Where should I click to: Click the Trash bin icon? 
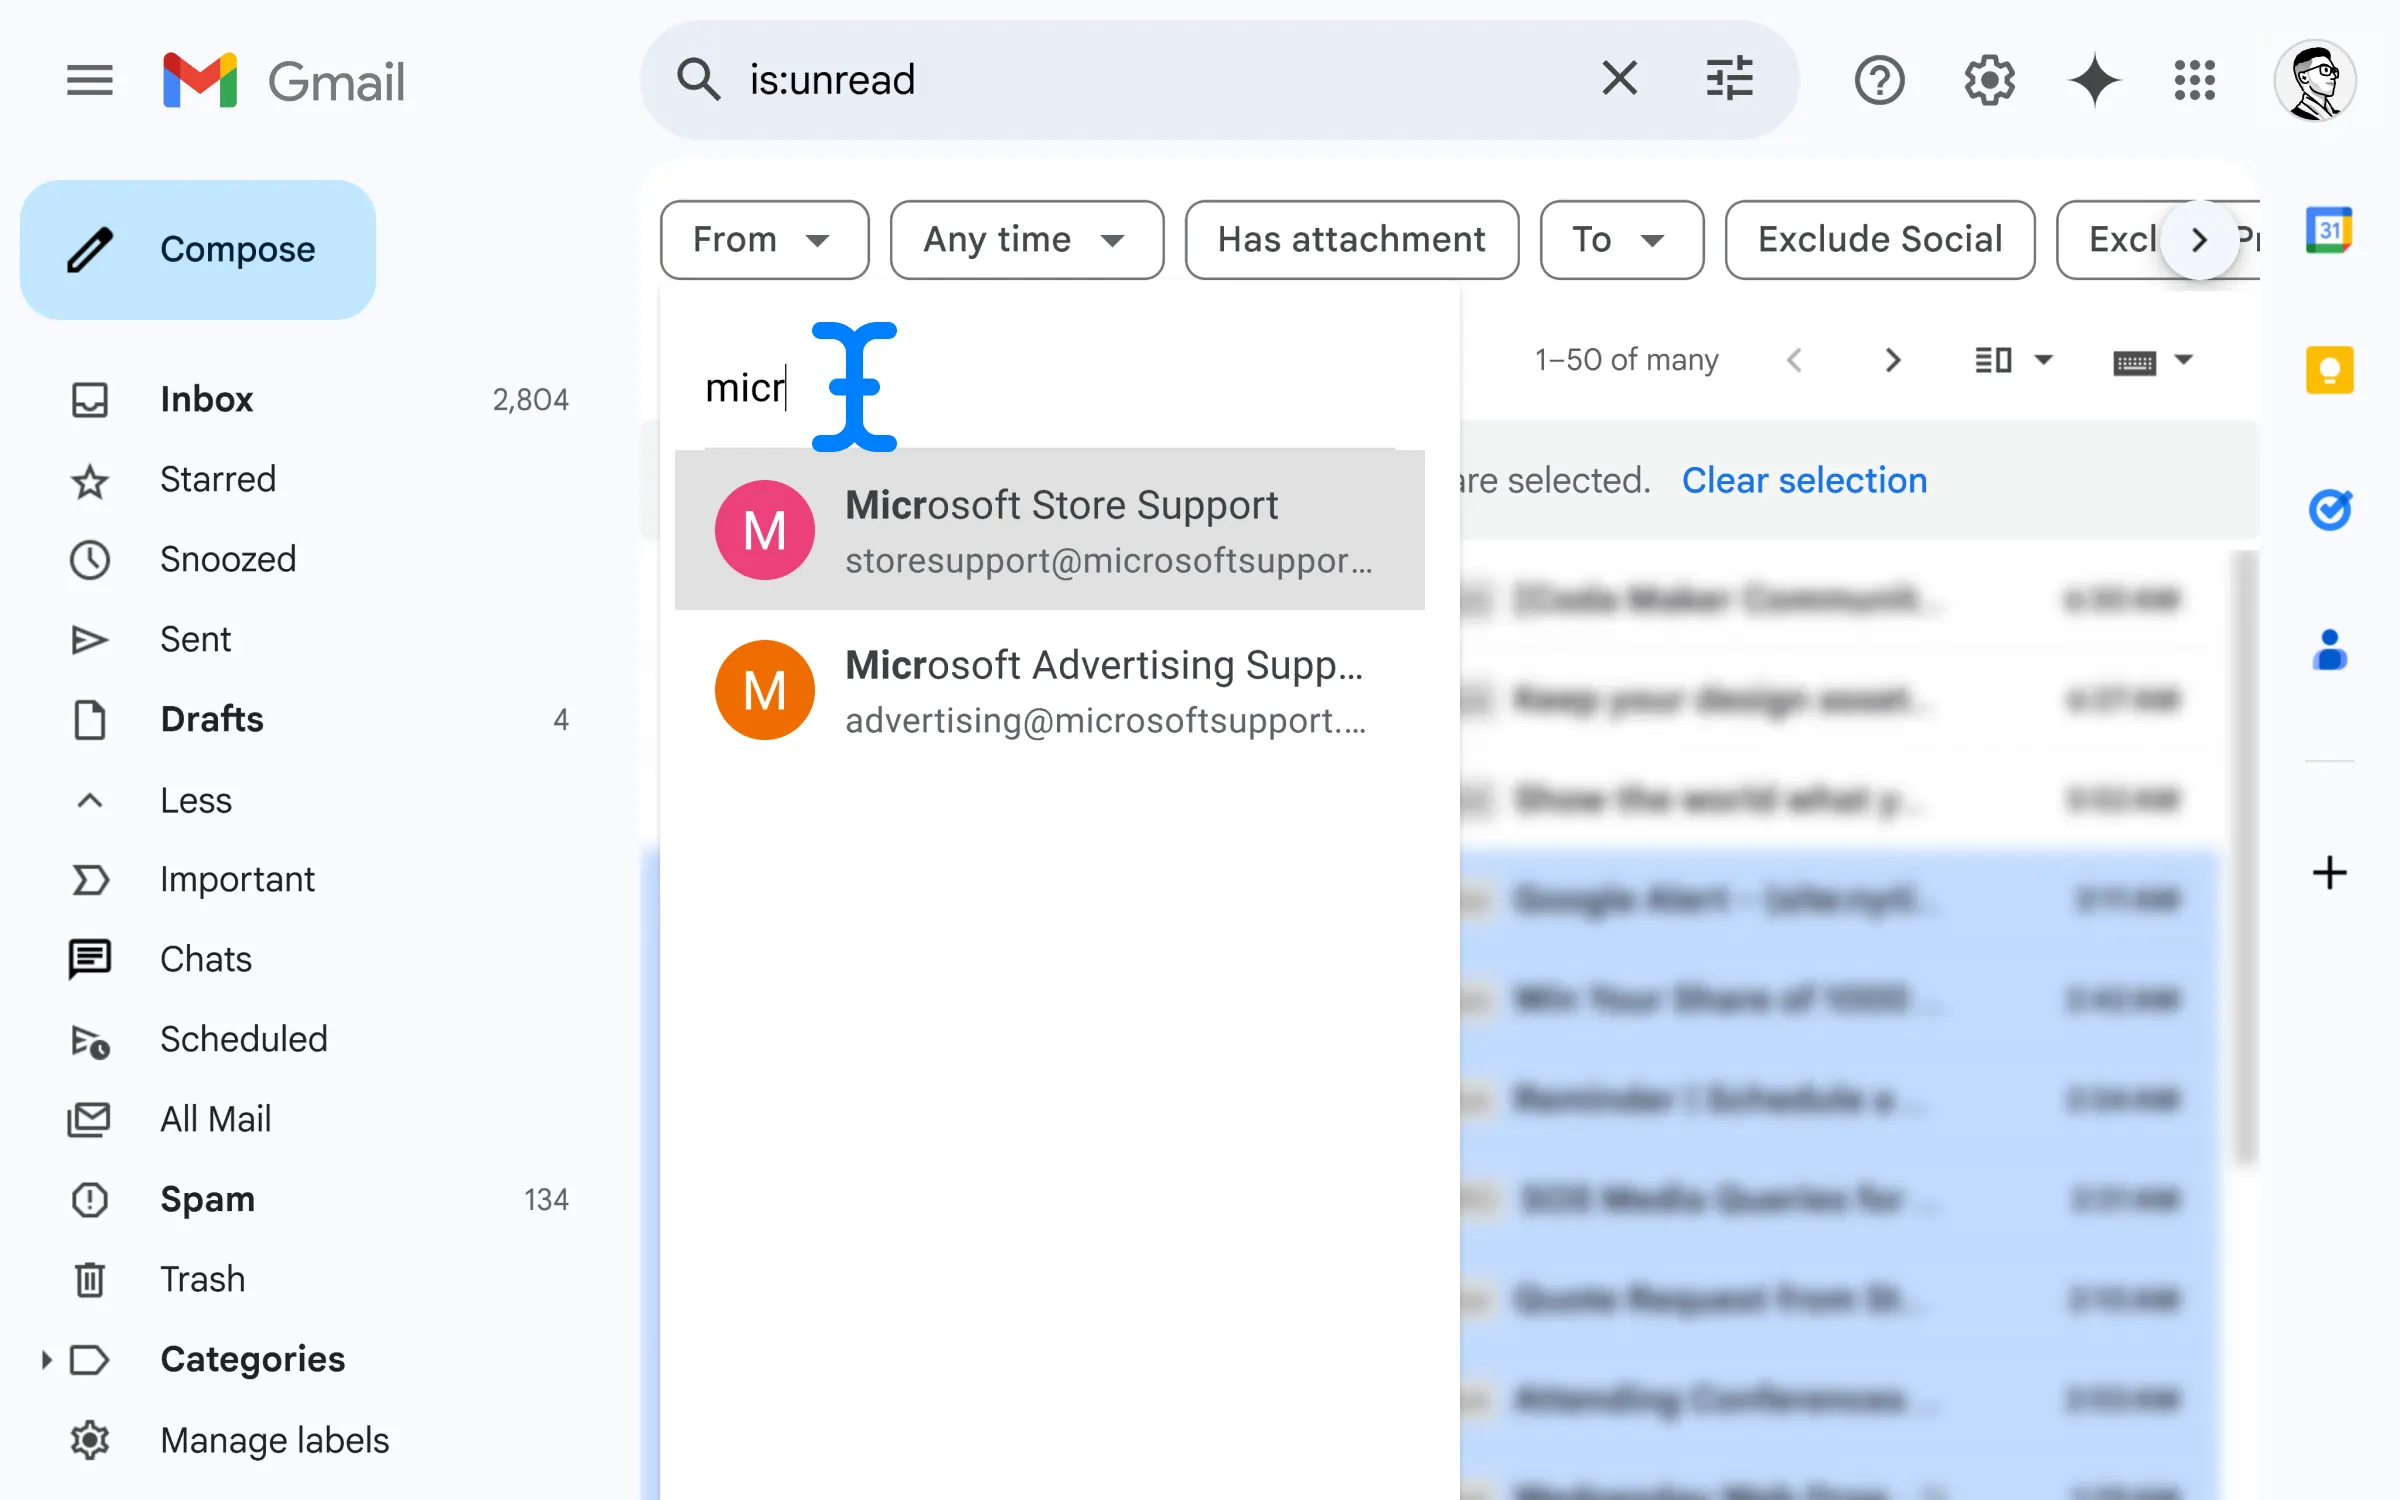[x=90, y=1279]
